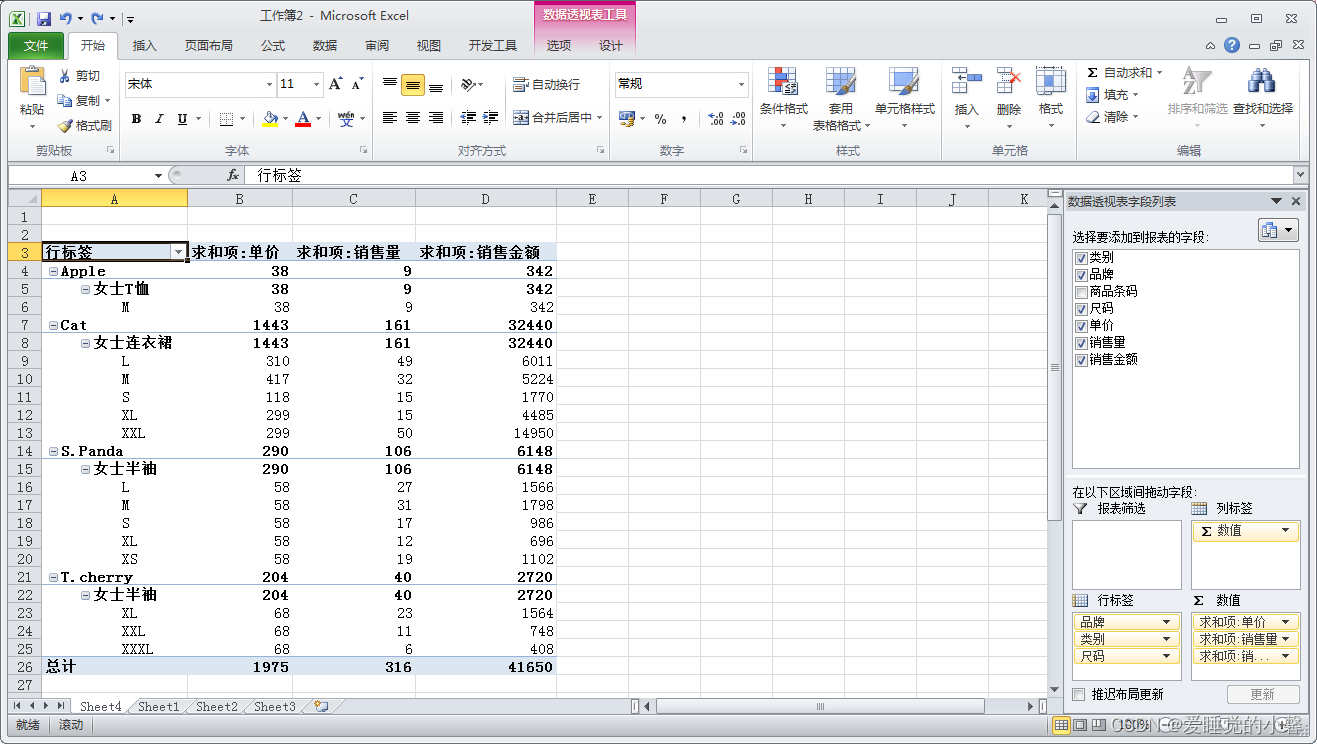The image size is (1317, 744).
Task: Switch to the 插入 (Insert) ribbon tab
Action: pos(145,45)
